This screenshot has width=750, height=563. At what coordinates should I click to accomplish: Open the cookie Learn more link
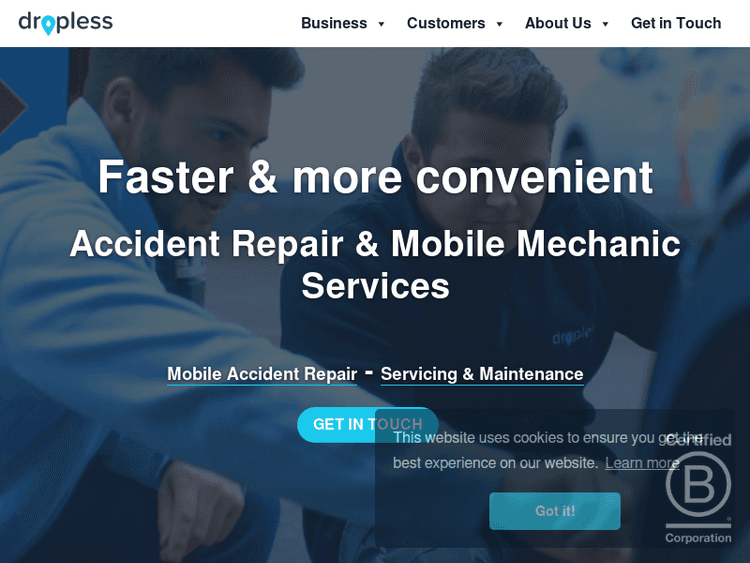642,463
